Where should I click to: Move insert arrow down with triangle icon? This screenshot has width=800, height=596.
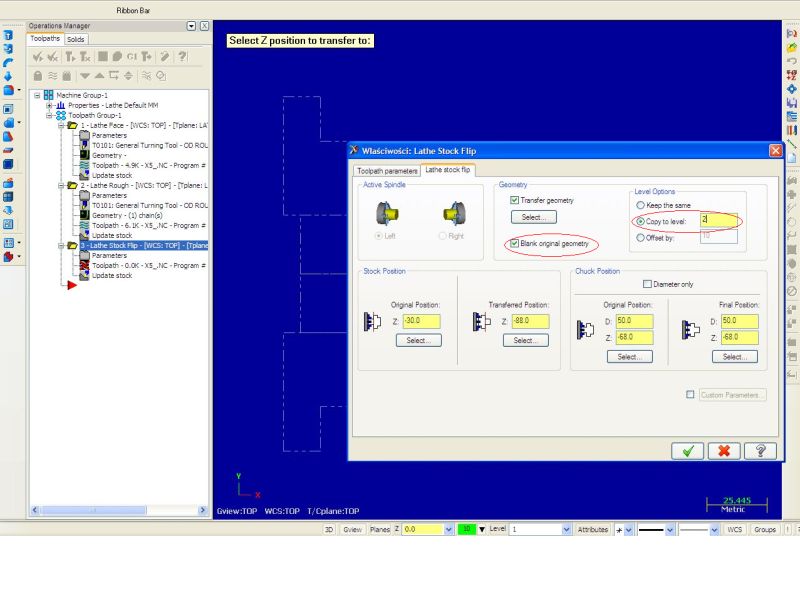[85, 76]
